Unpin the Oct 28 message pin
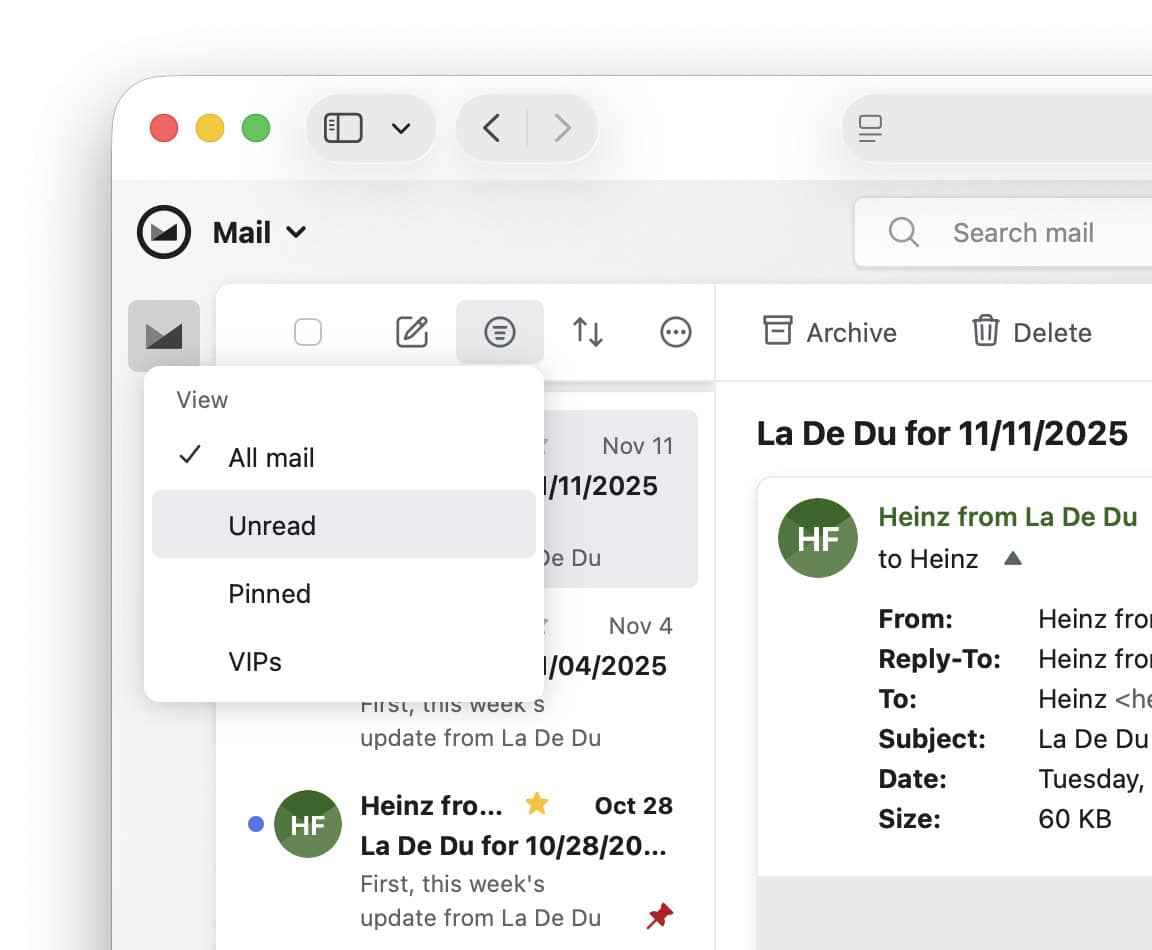The width and height of the screenshot is (1152, 950). pos(660,915)
